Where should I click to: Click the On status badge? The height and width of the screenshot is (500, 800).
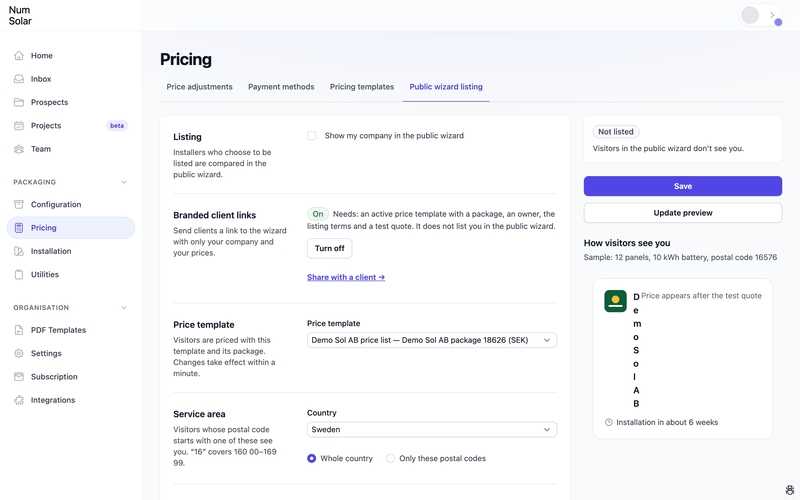(318, 214)
